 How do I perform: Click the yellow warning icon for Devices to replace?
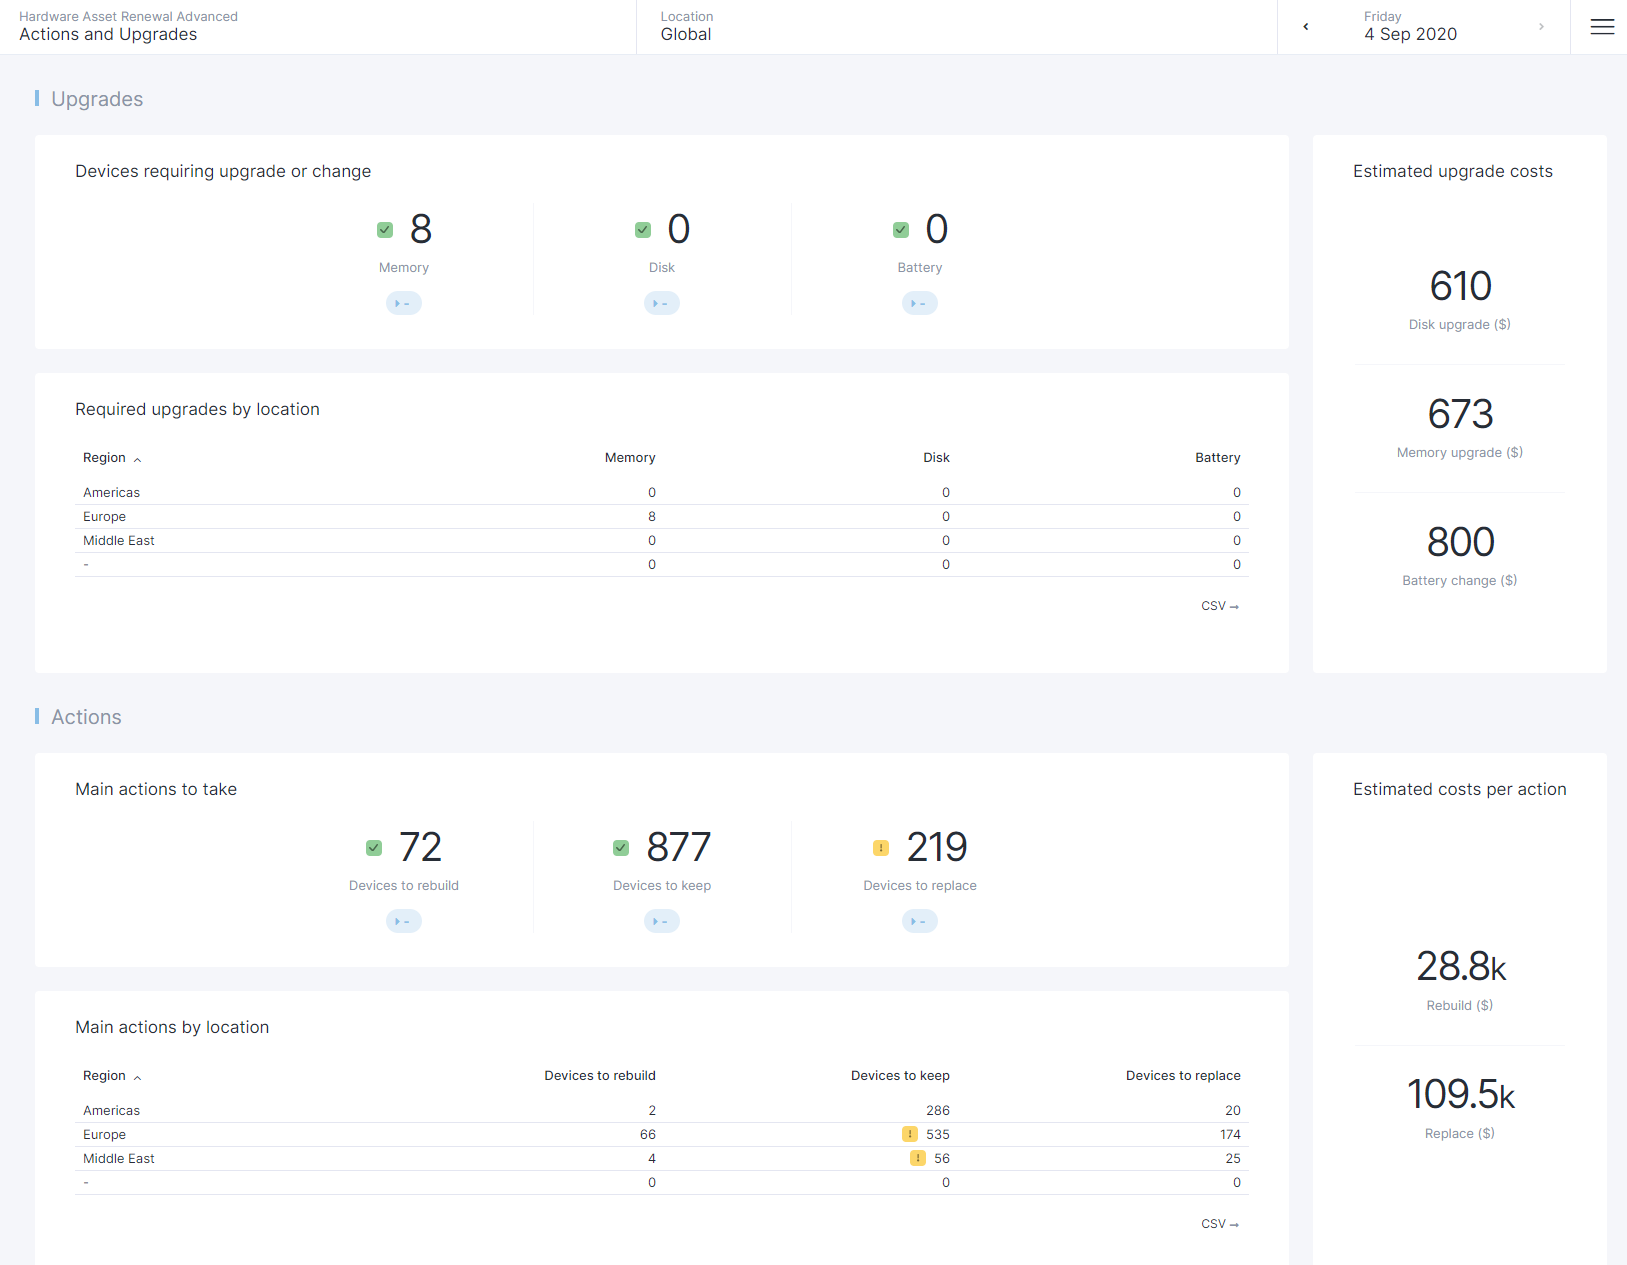coord(881,848)
